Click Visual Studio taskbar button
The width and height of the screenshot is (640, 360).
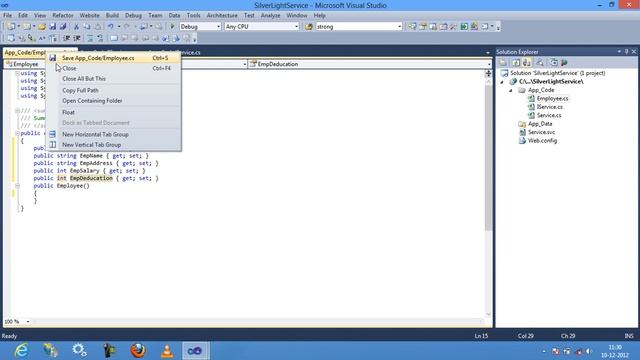[x=195, y=351]
